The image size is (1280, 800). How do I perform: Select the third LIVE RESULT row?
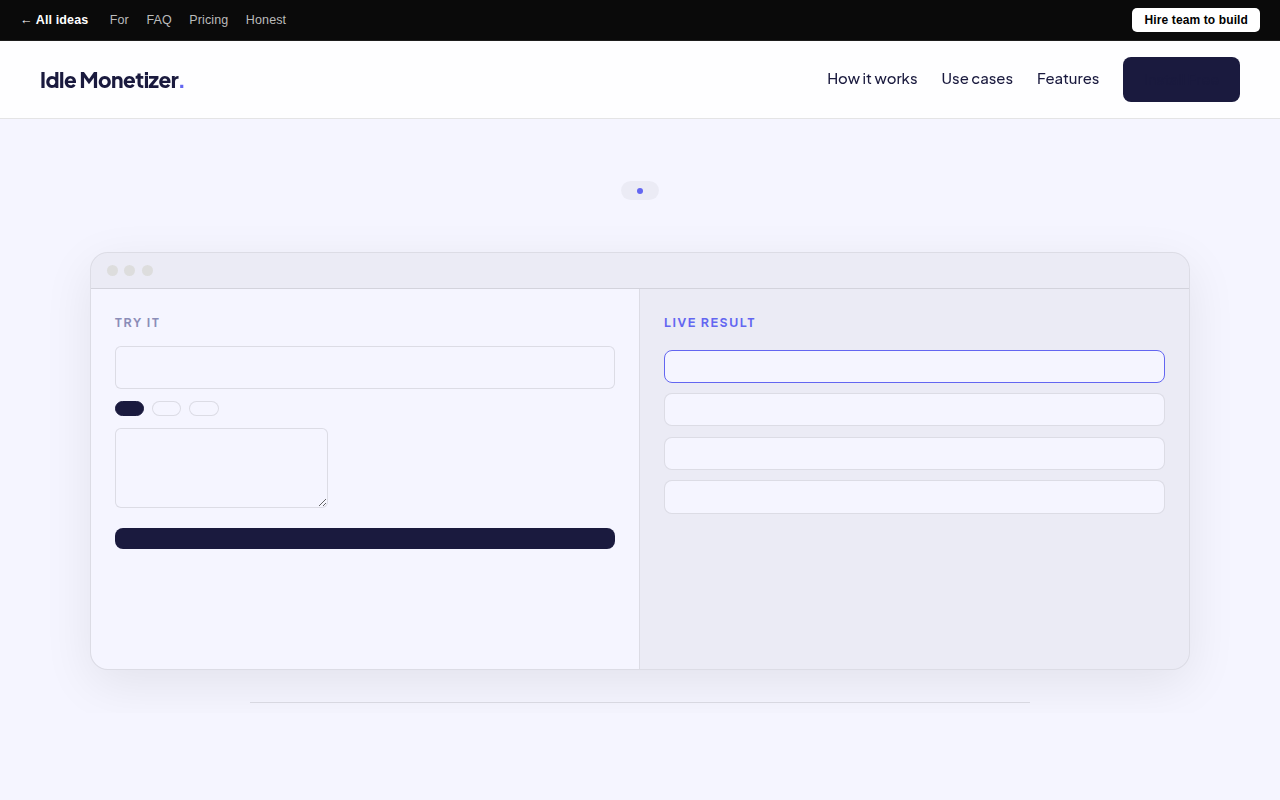914,453
